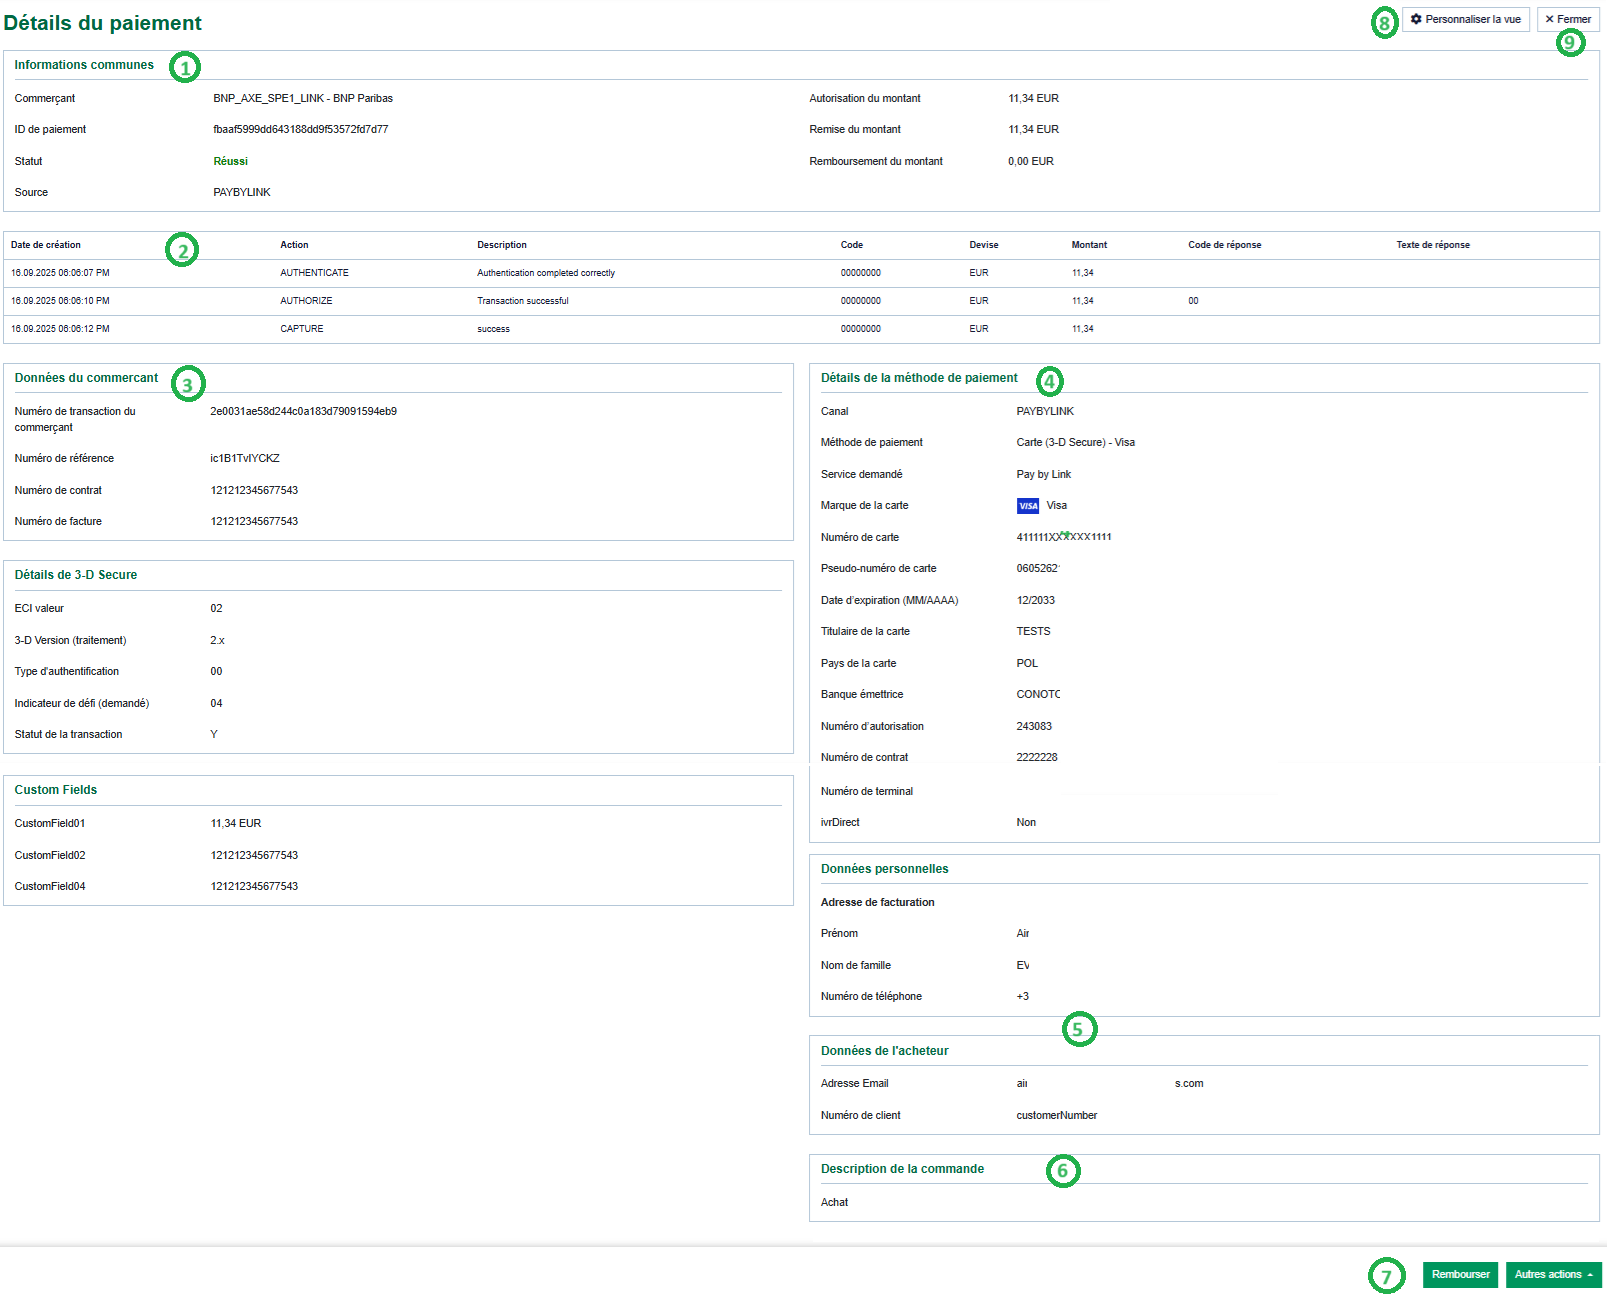Viewport: 1607px width, 1295px height.
Task: Click the Réussi status value
Action: click(230, 161)
